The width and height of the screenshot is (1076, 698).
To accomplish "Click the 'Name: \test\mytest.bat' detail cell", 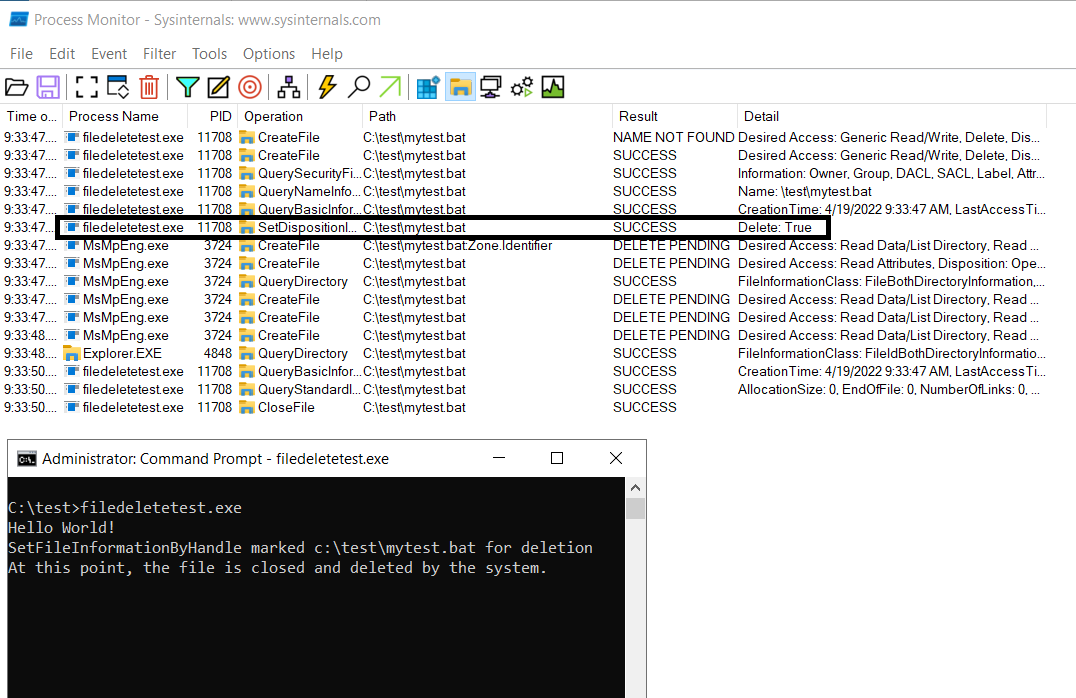I will click(805, 191).
